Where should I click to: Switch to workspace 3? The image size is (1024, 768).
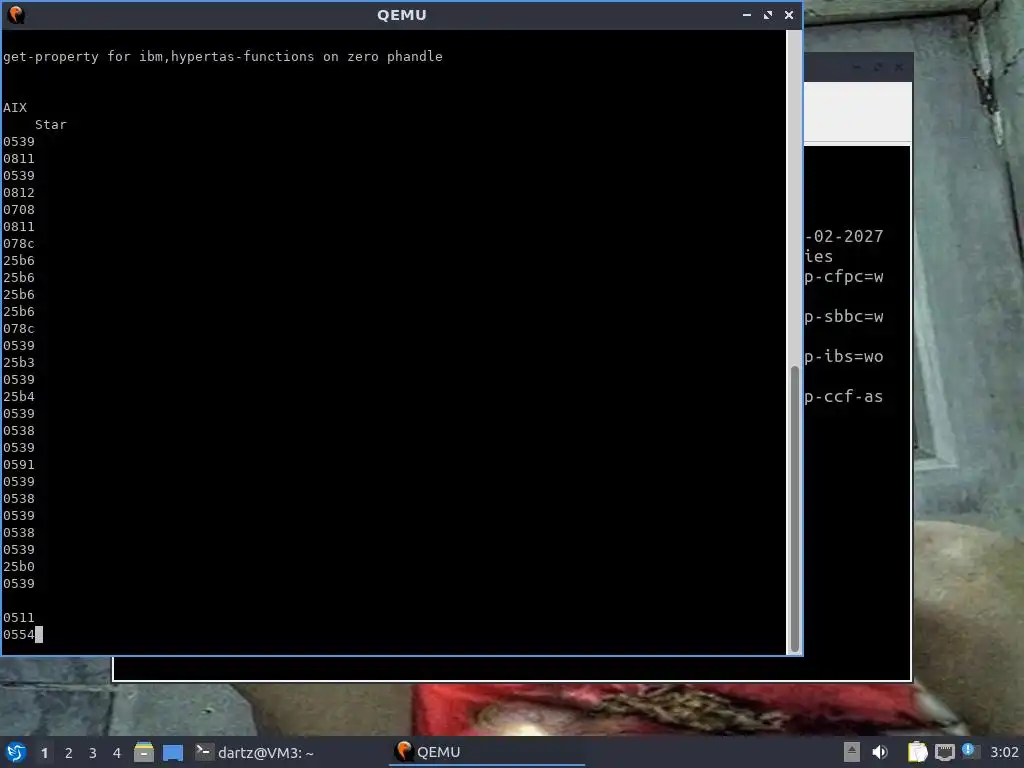click(x=93, y=753)
